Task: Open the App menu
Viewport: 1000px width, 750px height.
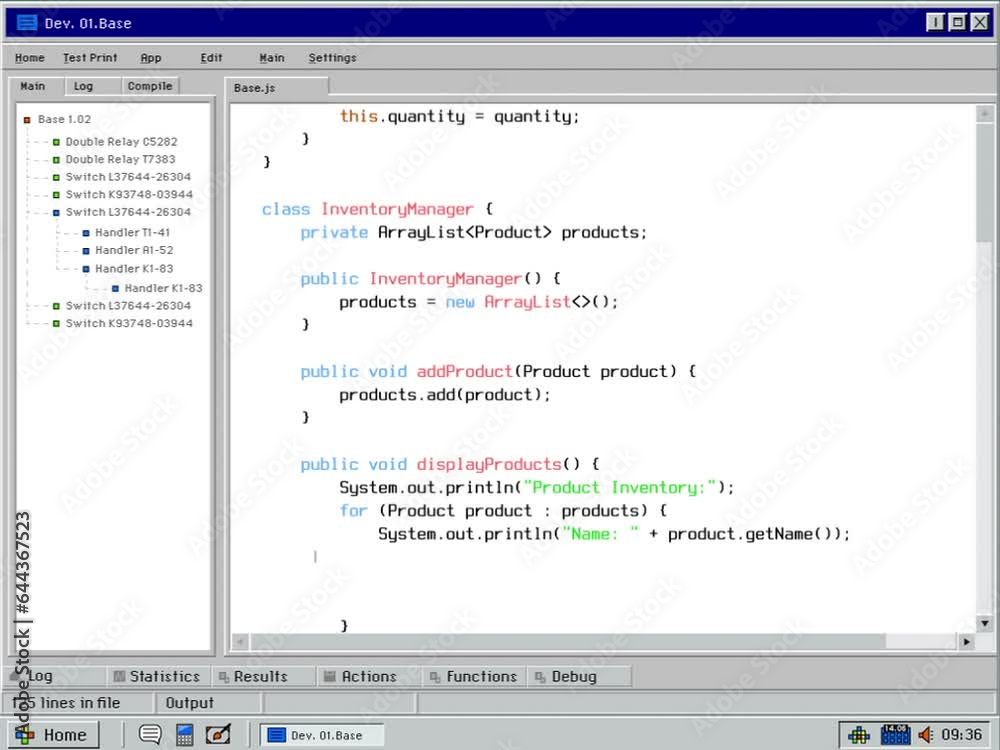Action: [151, 58]
